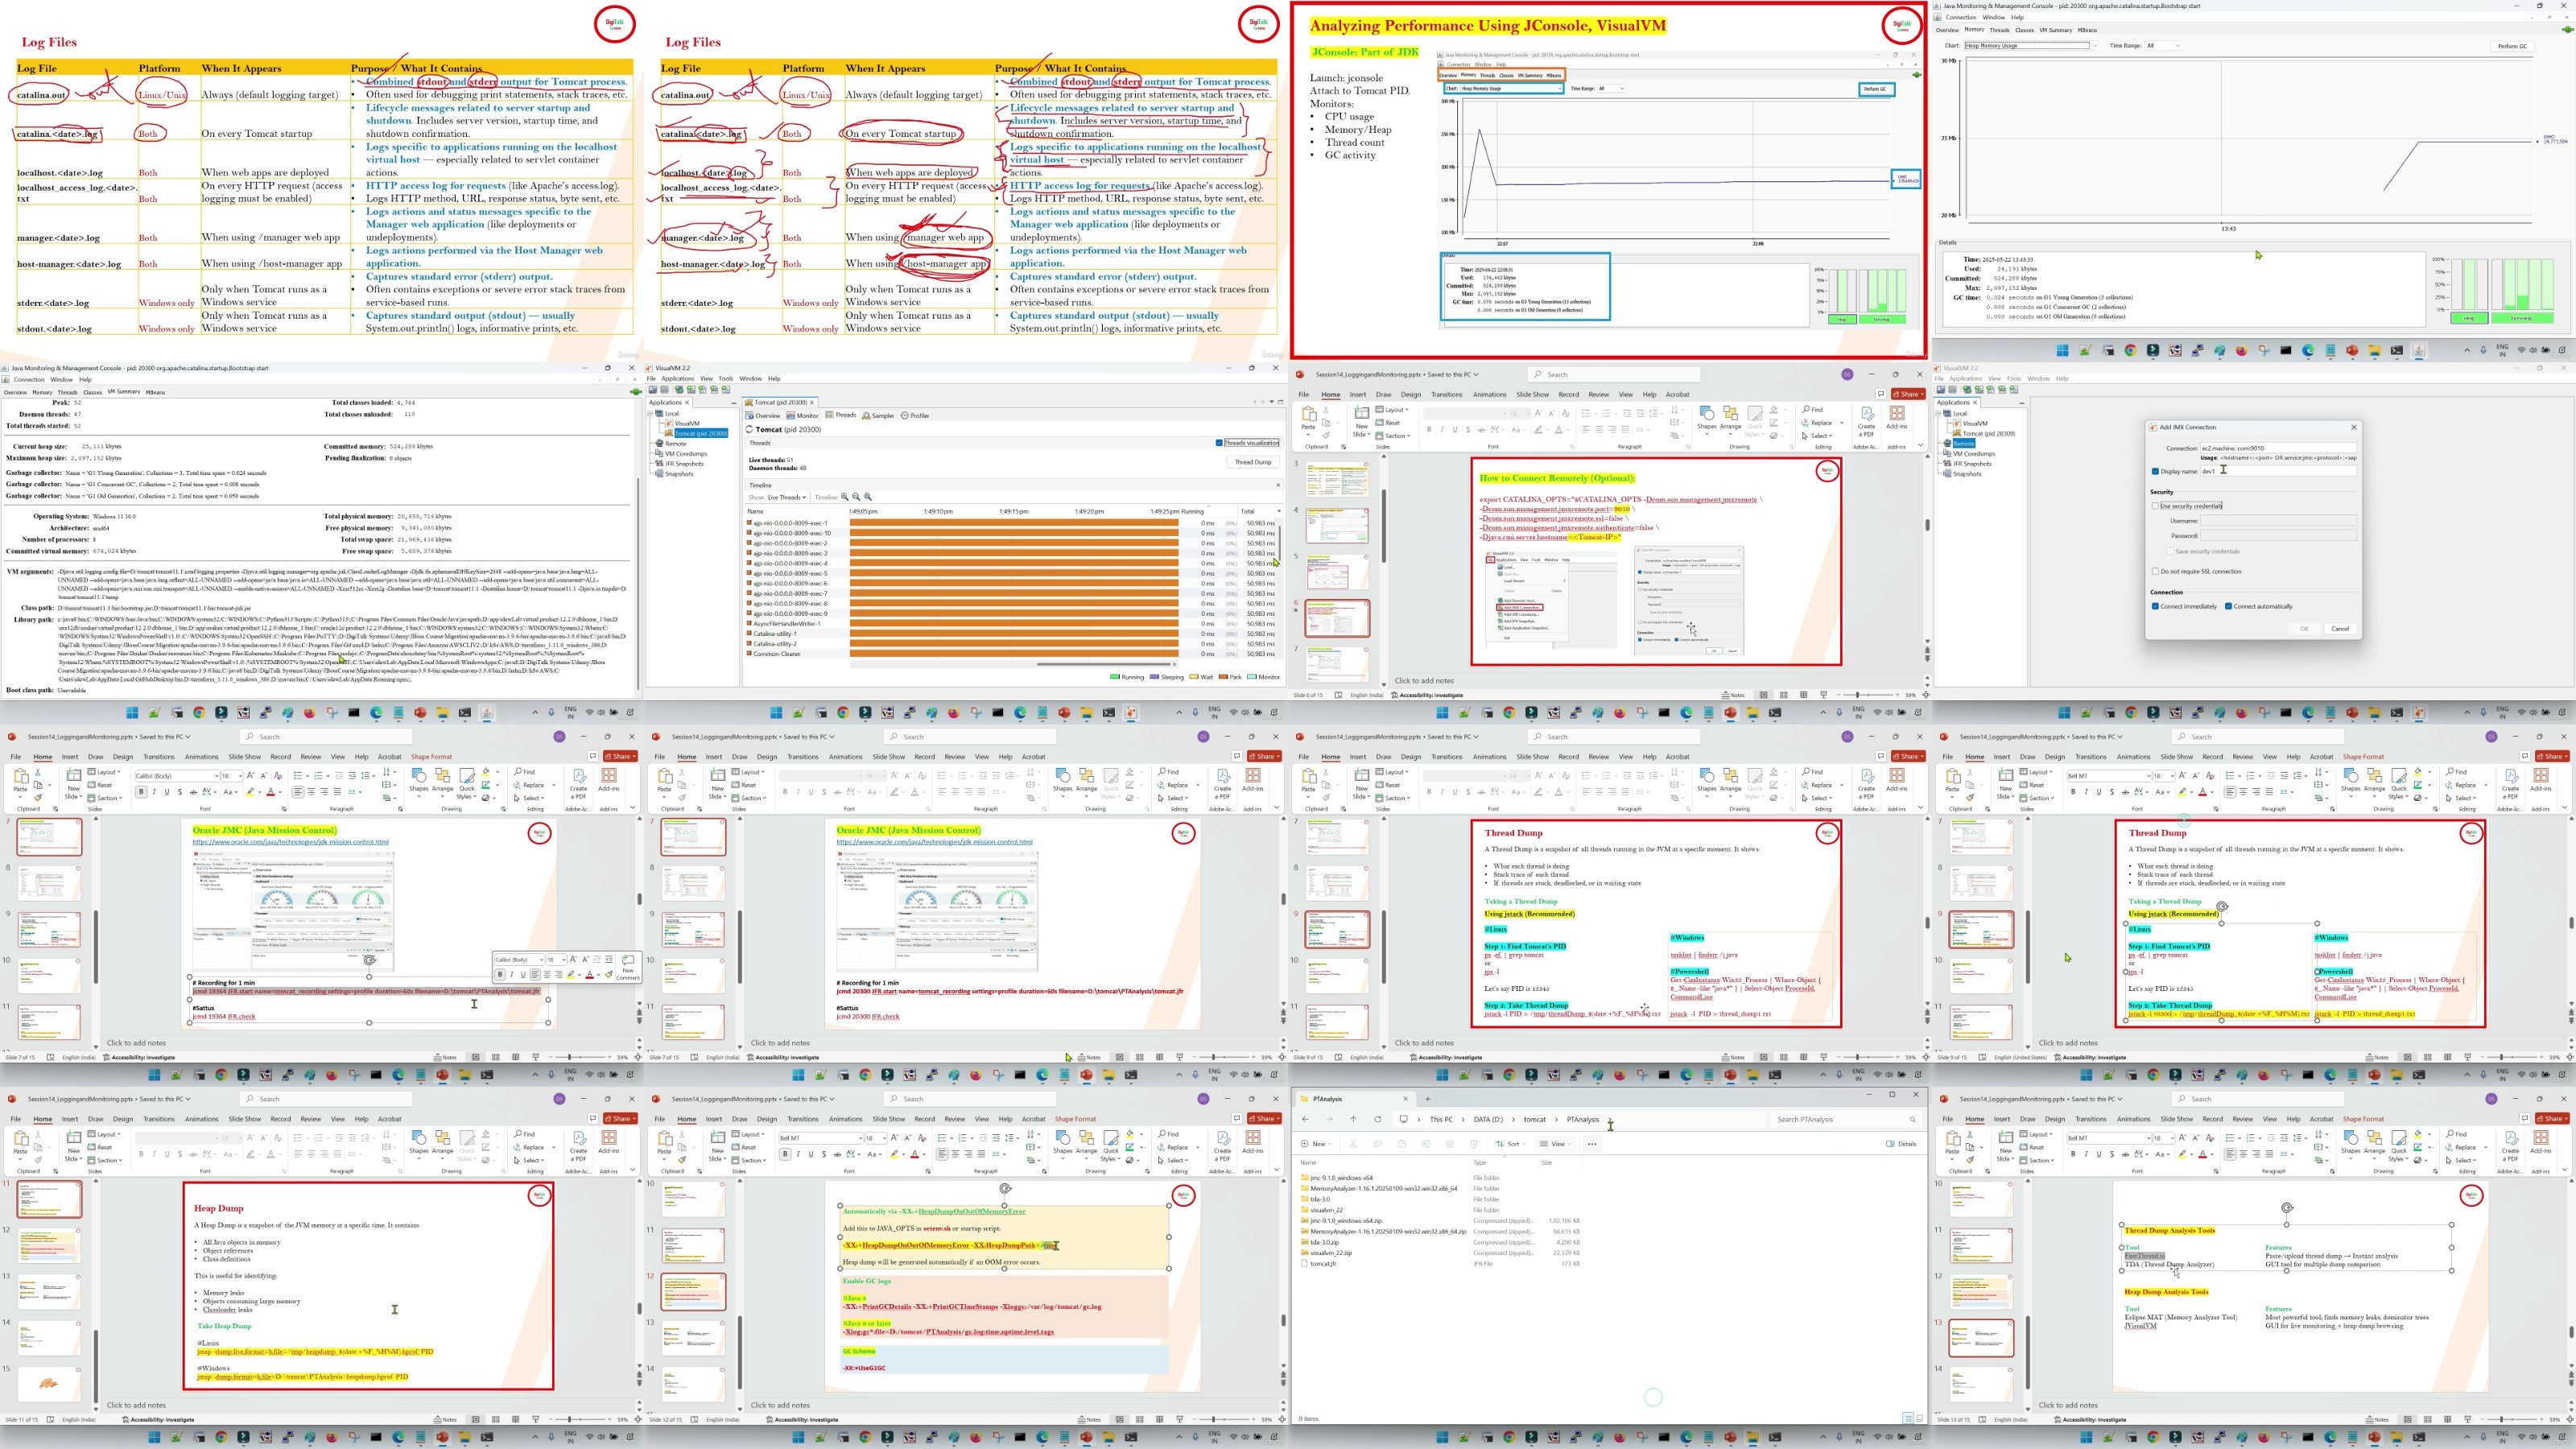Uncheck Connect immediately in JMX dialog

click(x=2155, y=606)
